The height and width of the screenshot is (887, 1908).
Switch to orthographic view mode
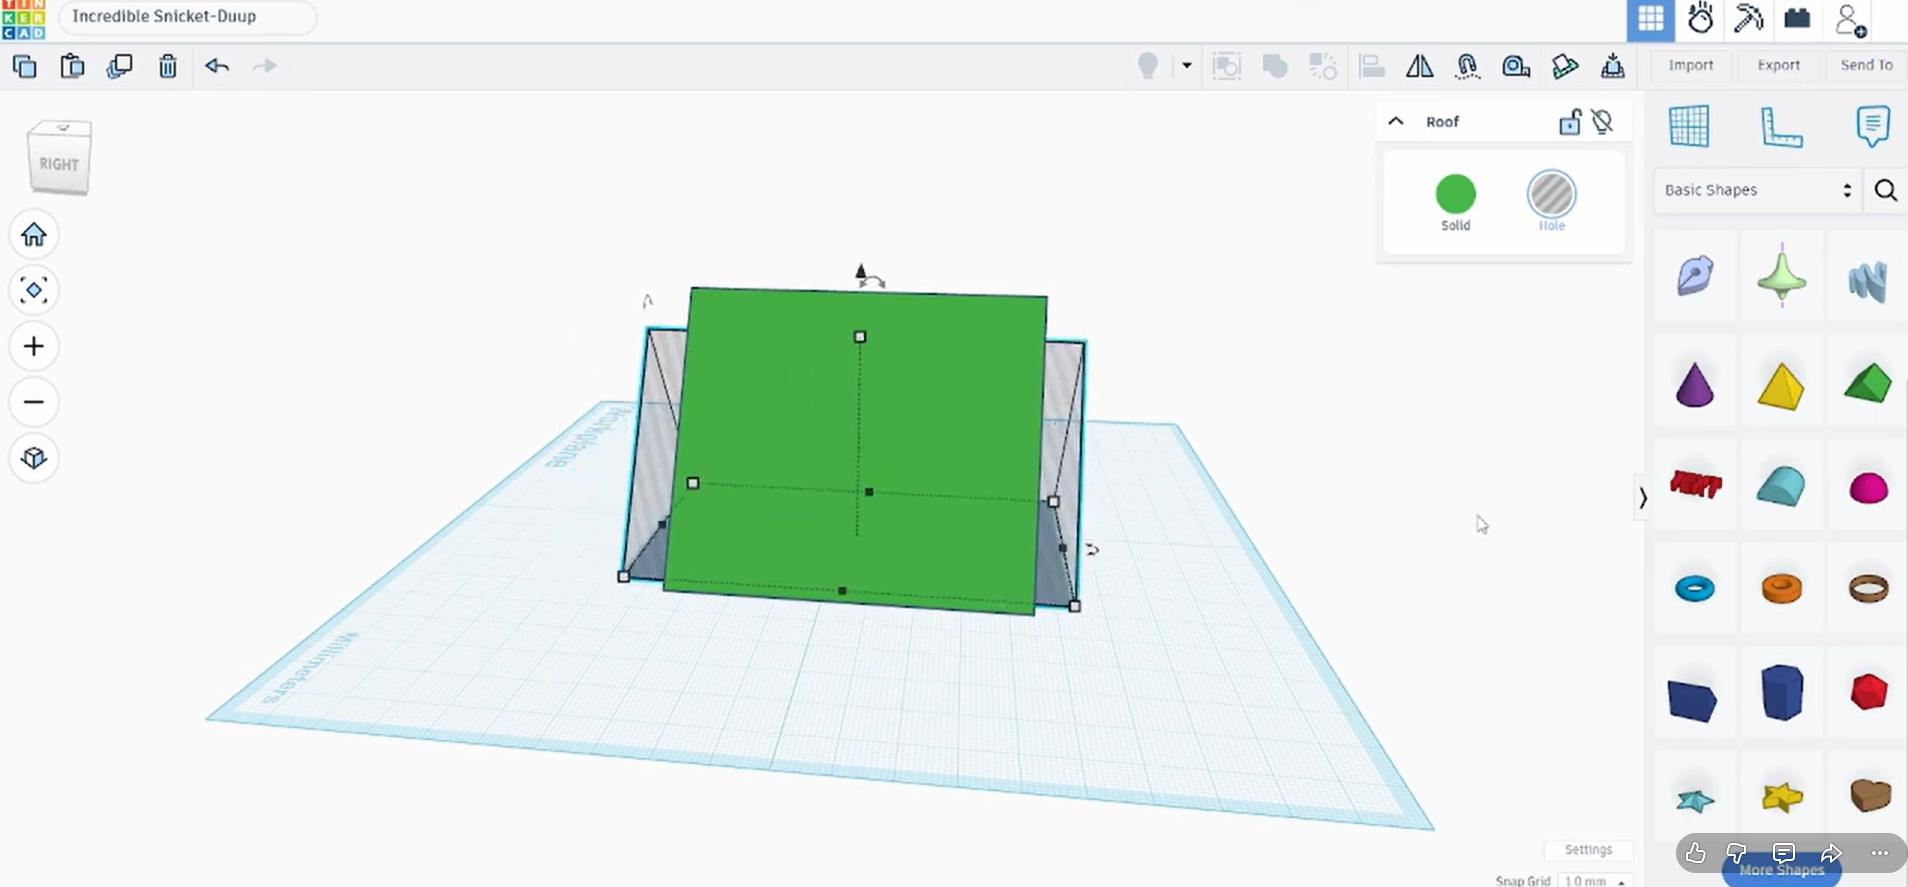pos(34,458)
